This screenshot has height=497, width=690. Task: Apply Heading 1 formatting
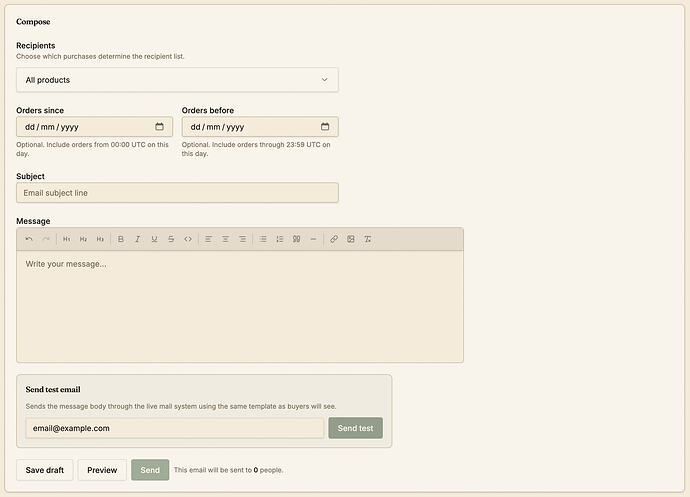(x=66, y=239)
